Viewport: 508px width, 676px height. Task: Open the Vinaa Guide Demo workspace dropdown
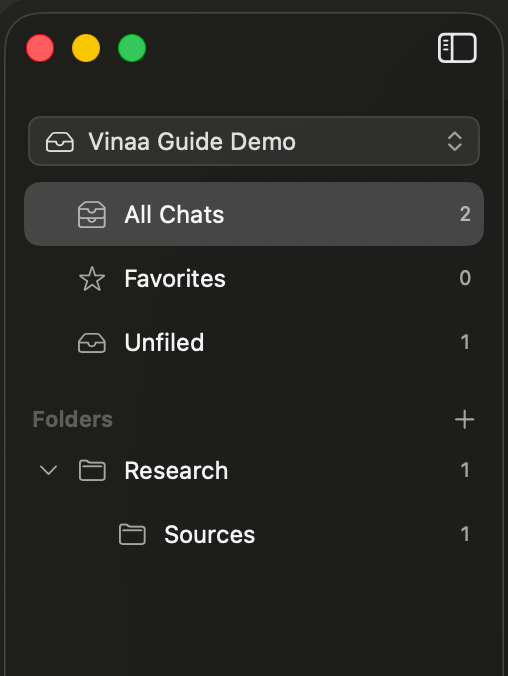click(254, 141)
